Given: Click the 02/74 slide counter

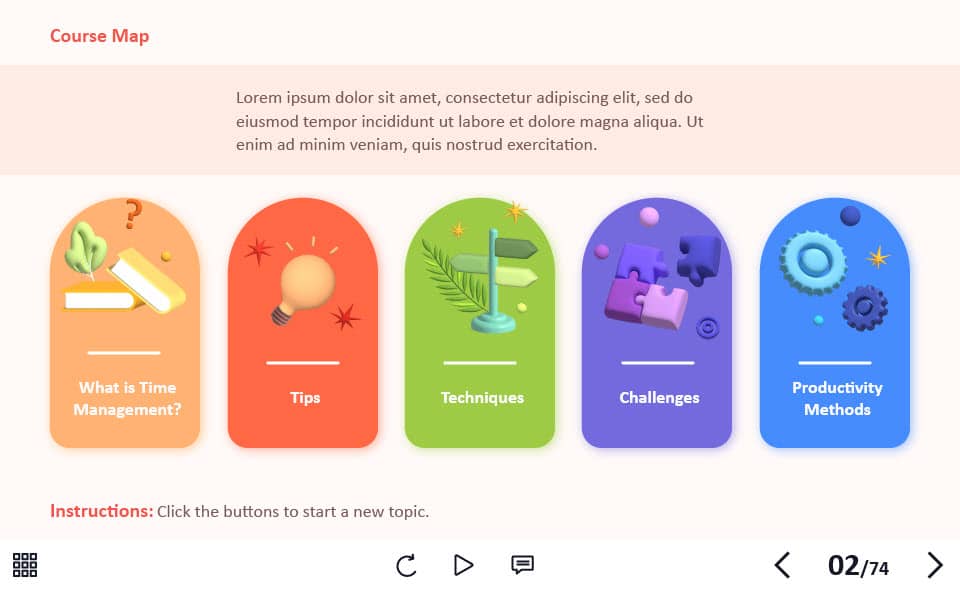Looking at the screenshot, I should [858, 566].
